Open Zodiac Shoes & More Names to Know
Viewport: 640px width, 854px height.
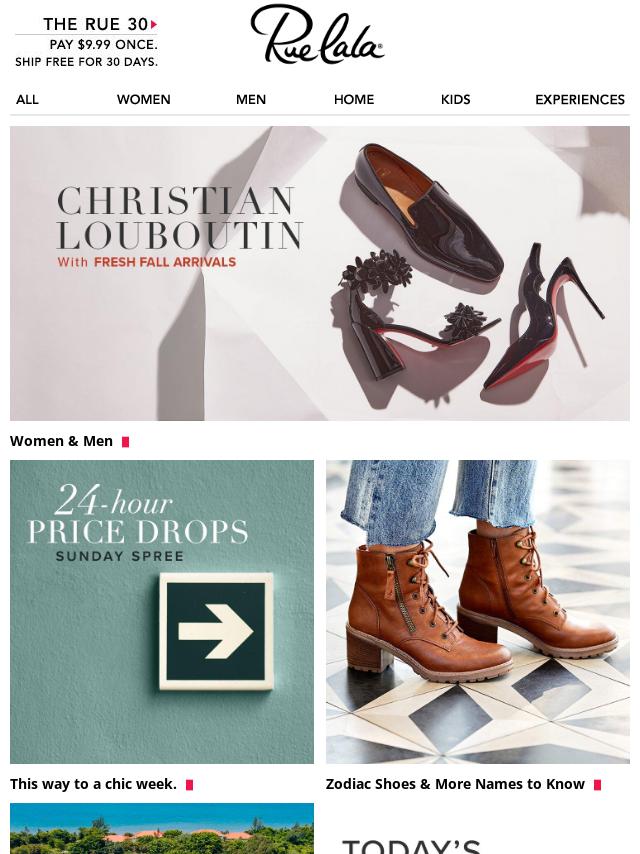455,784
